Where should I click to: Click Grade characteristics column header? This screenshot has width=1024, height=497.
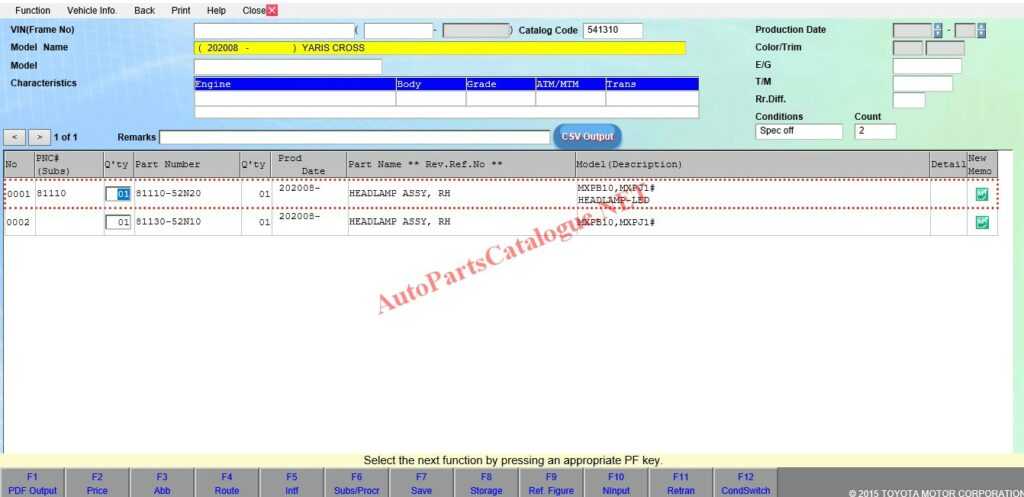pyautogui.click(x=501, y=84)
